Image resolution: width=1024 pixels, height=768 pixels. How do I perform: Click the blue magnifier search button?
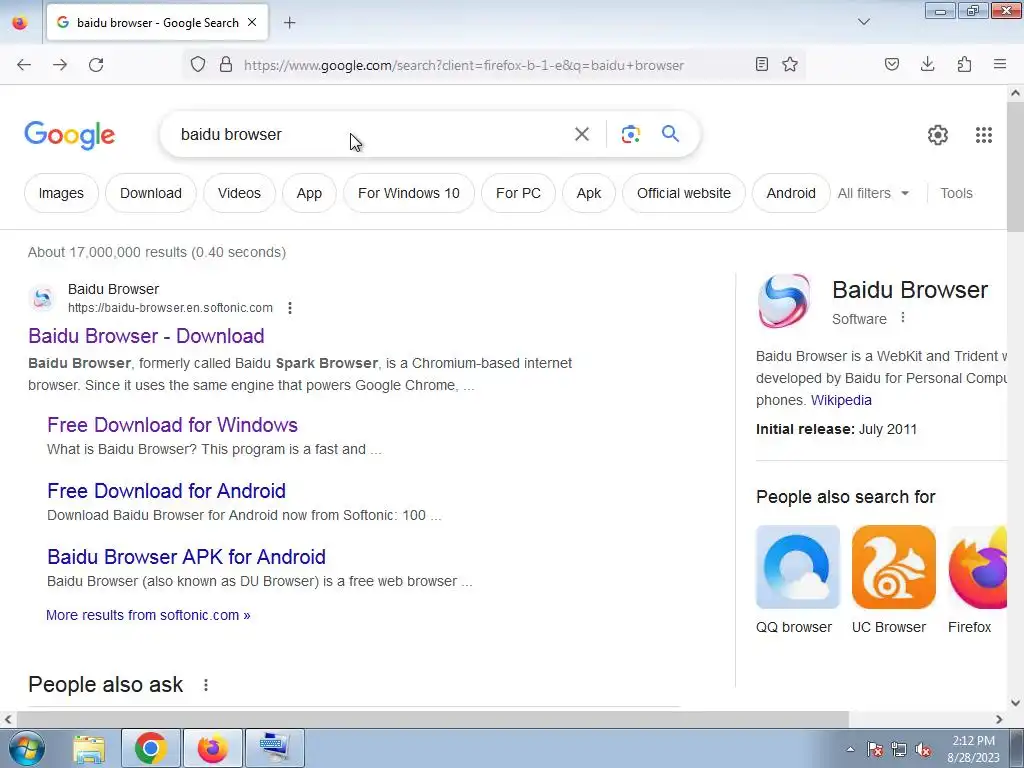(671, 134)
